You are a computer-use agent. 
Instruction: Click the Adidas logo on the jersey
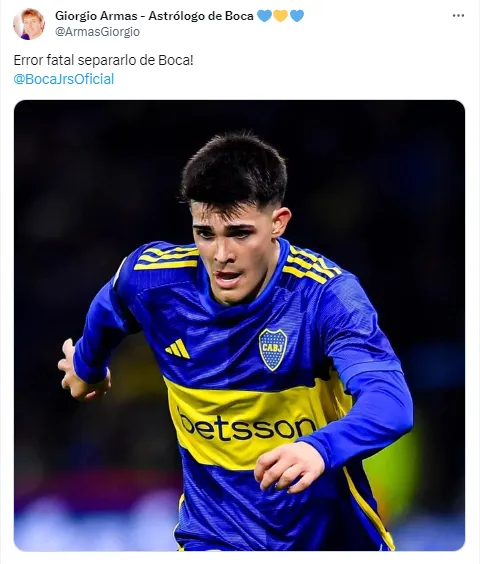[178, 349]
